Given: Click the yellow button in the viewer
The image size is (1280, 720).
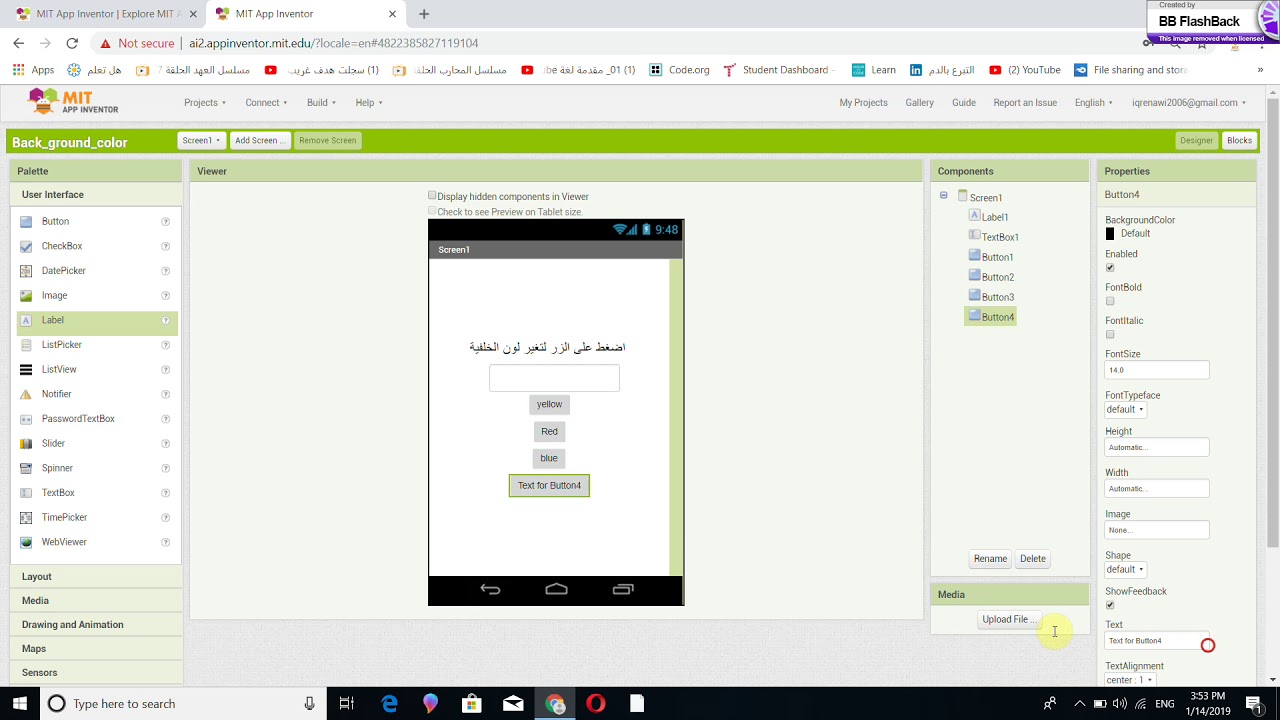Looking at the screenshot, I should tap(549, 404).
